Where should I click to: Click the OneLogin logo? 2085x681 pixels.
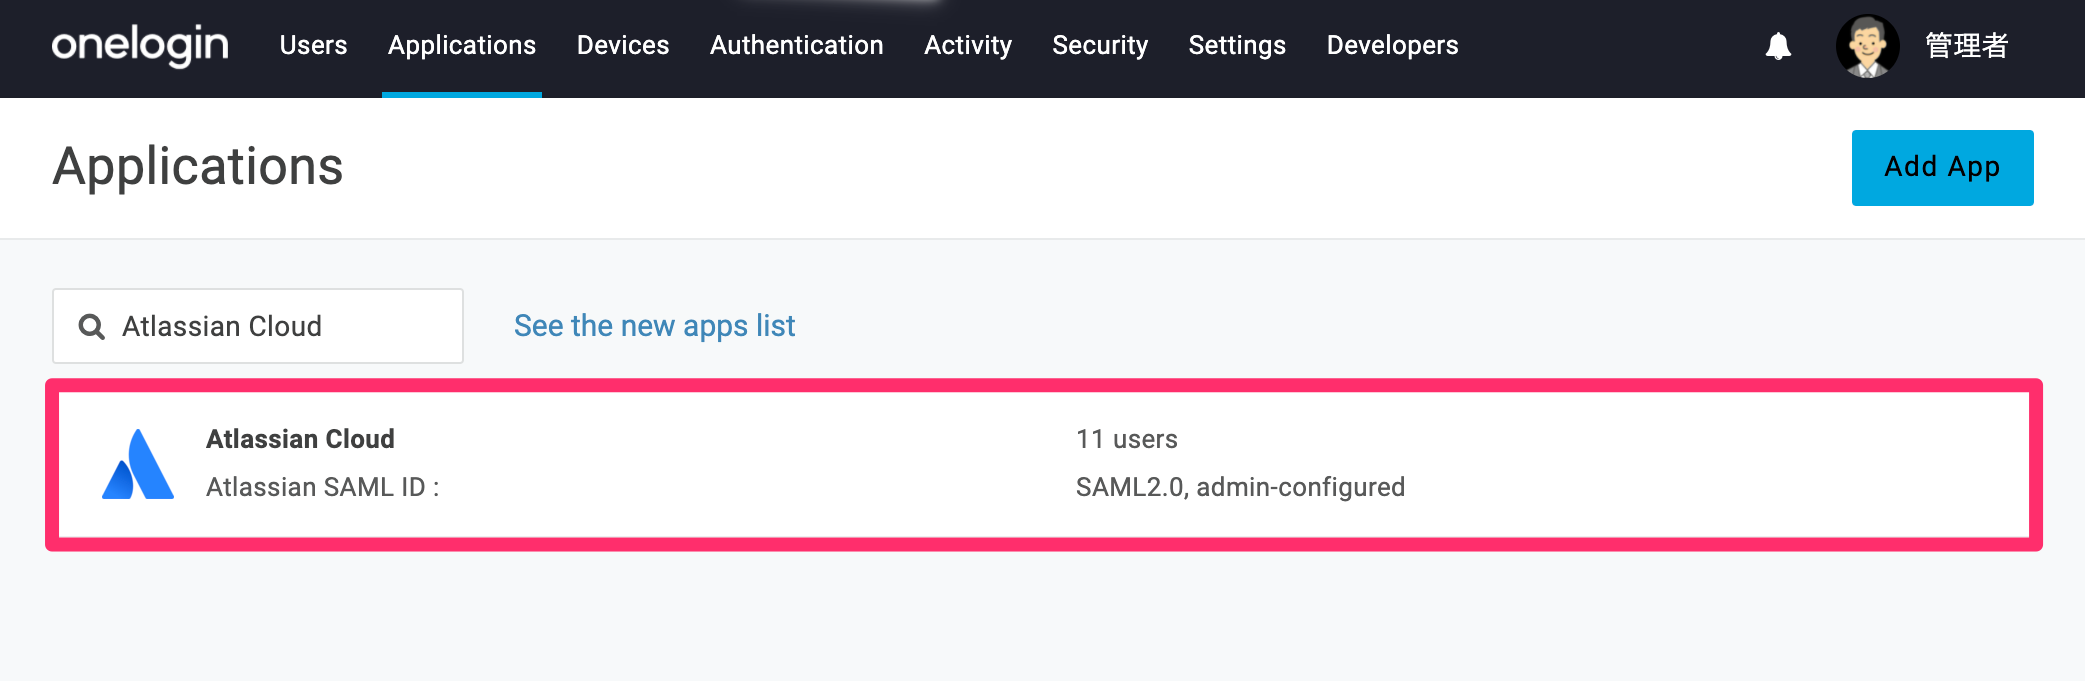(x=140, y=45)
